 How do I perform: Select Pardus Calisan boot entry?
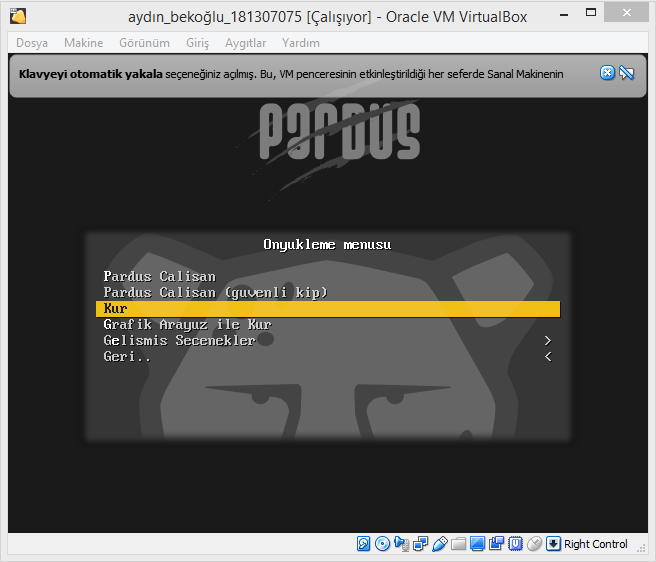(328, 277)
